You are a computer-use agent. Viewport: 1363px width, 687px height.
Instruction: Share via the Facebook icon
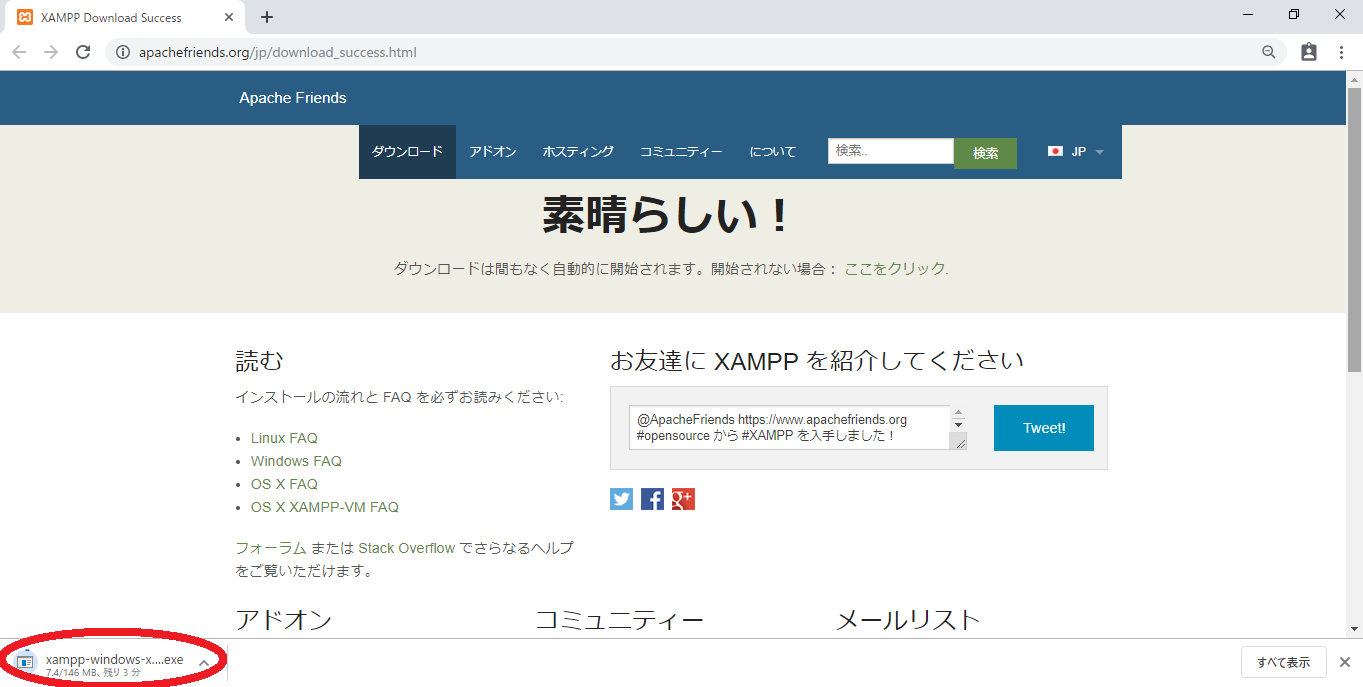point(652,499)
